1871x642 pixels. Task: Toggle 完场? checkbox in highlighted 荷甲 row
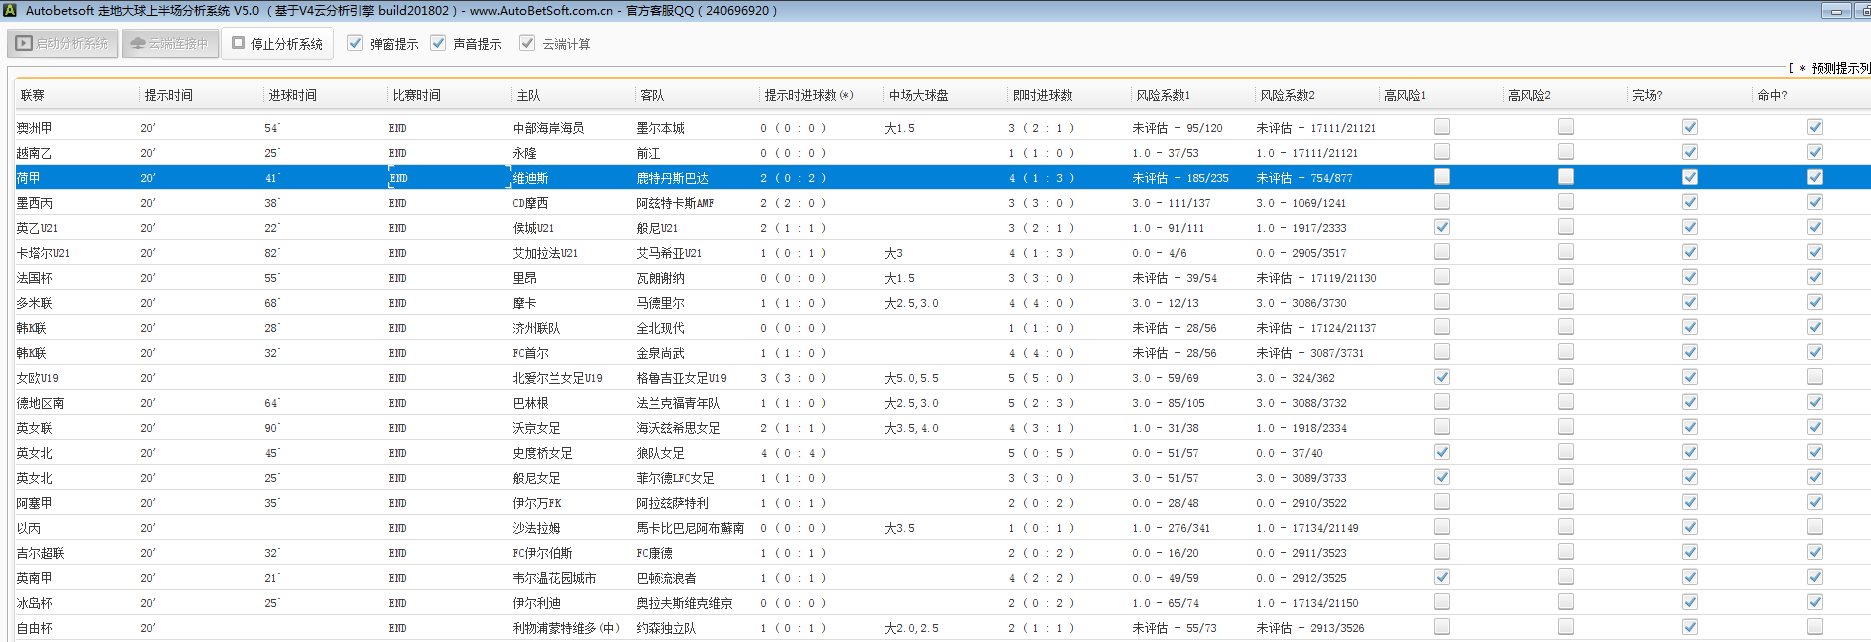point(1689,177)
